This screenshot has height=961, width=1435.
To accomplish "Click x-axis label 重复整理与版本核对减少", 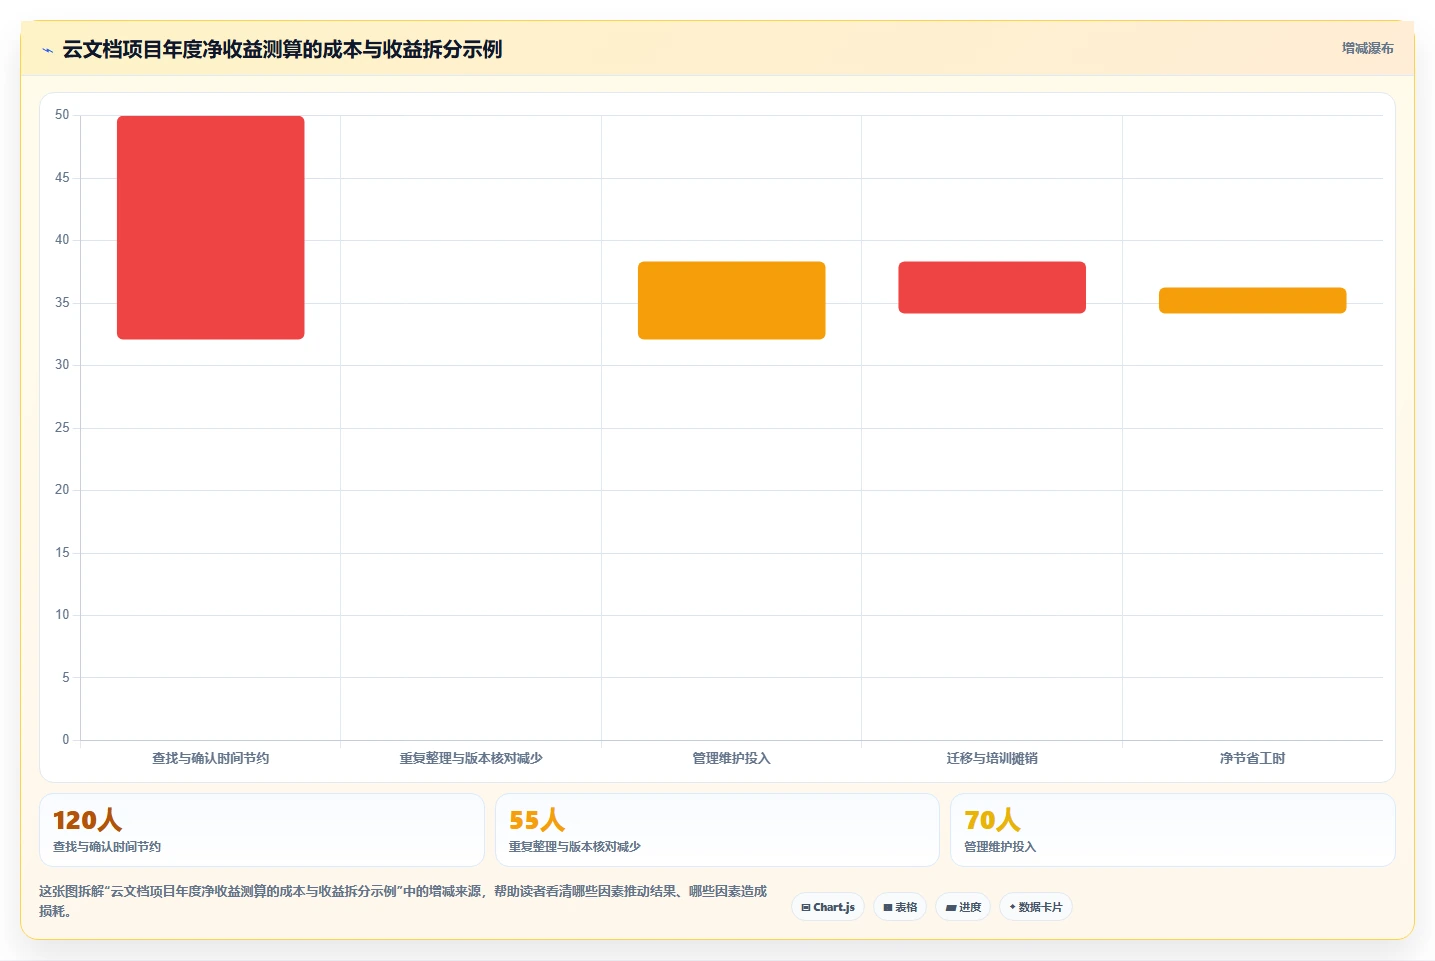I will click(x=471, y=758).
